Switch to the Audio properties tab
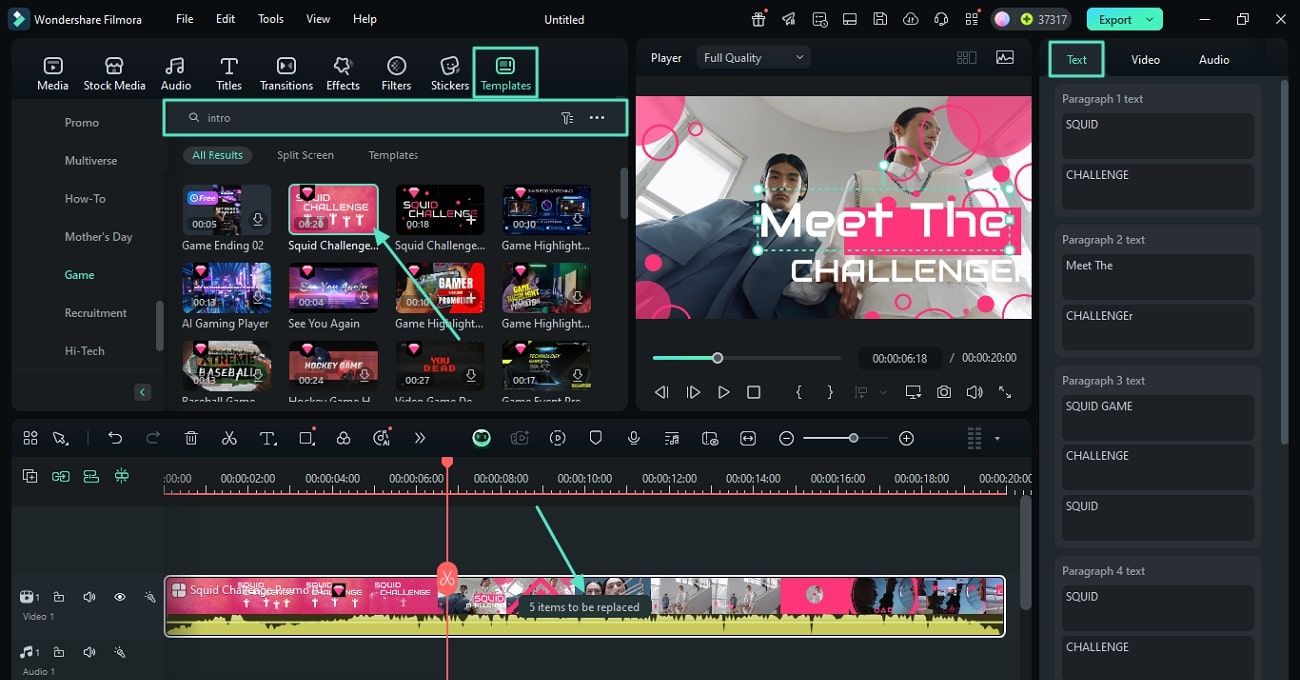The height and width of the screenshot is (680, 1300). (1214, 60)
